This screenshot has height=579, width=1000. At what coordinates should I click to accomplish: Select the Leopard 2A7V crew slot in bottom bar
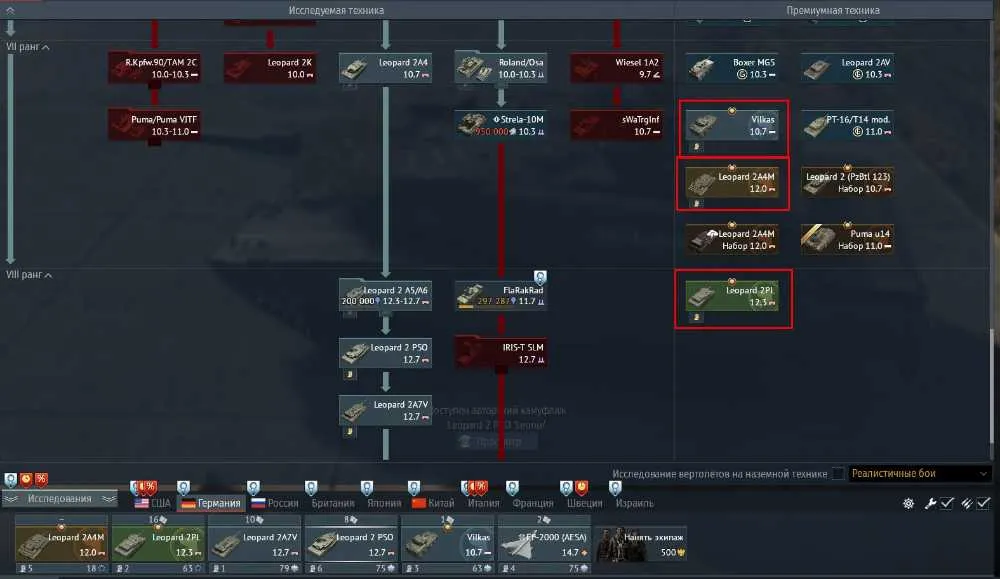(x=254, y=545)
